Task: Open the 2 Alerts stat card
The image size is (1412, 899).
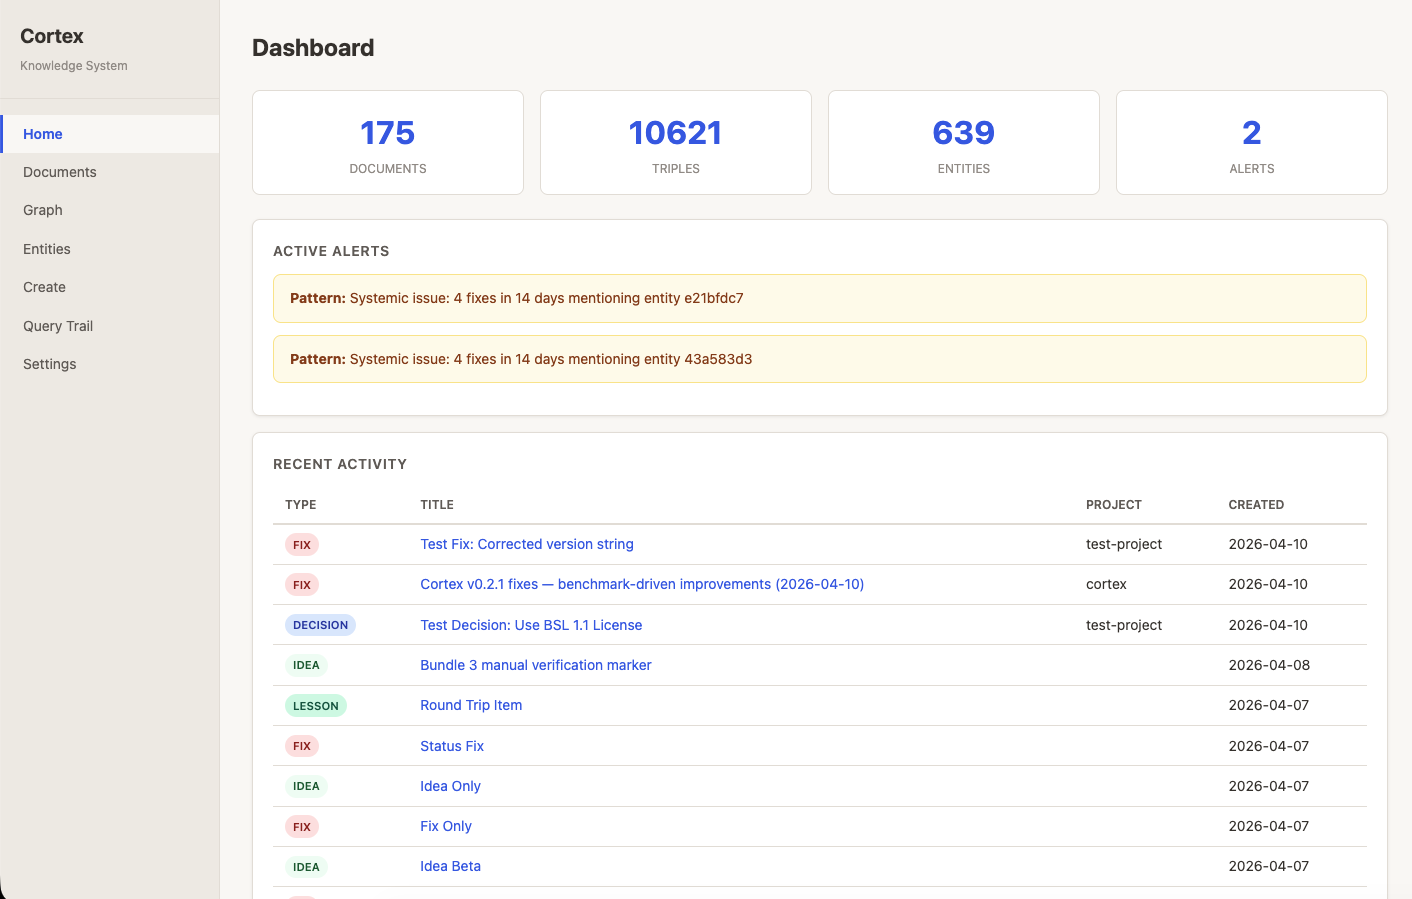Action: coord(1251,142)
